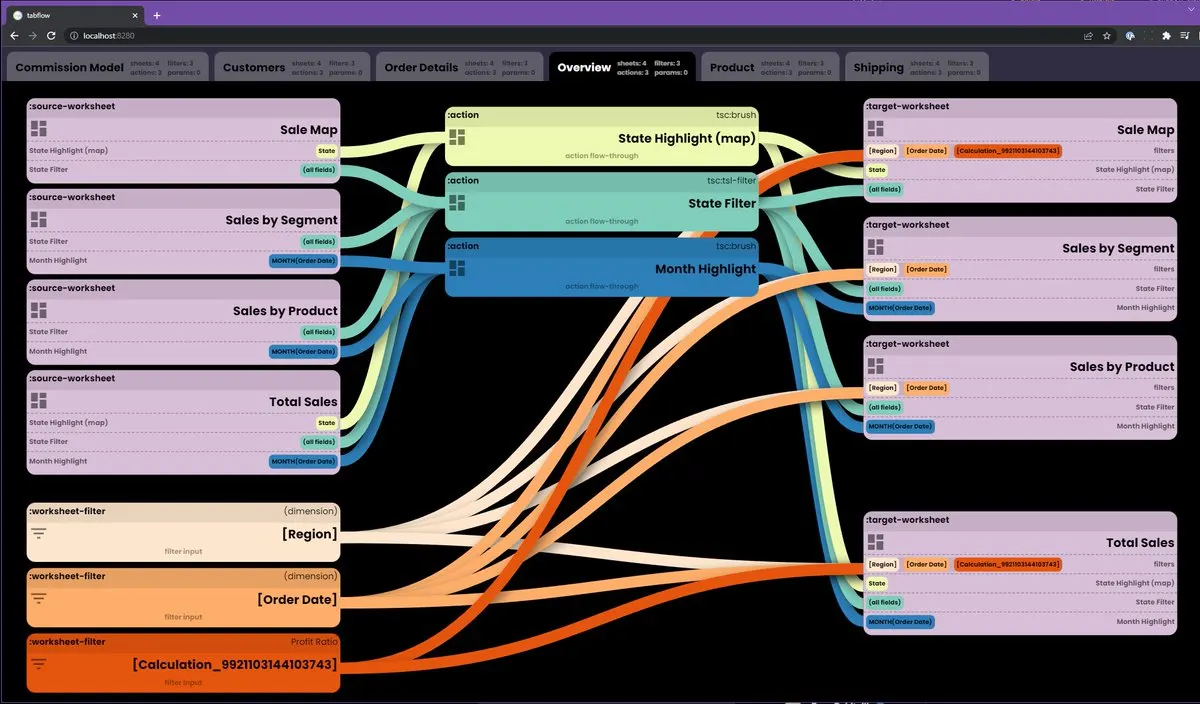The image size is (1200, 704).
Task: Click Sales by Product source worksheet title
Action: click(285, 310)
